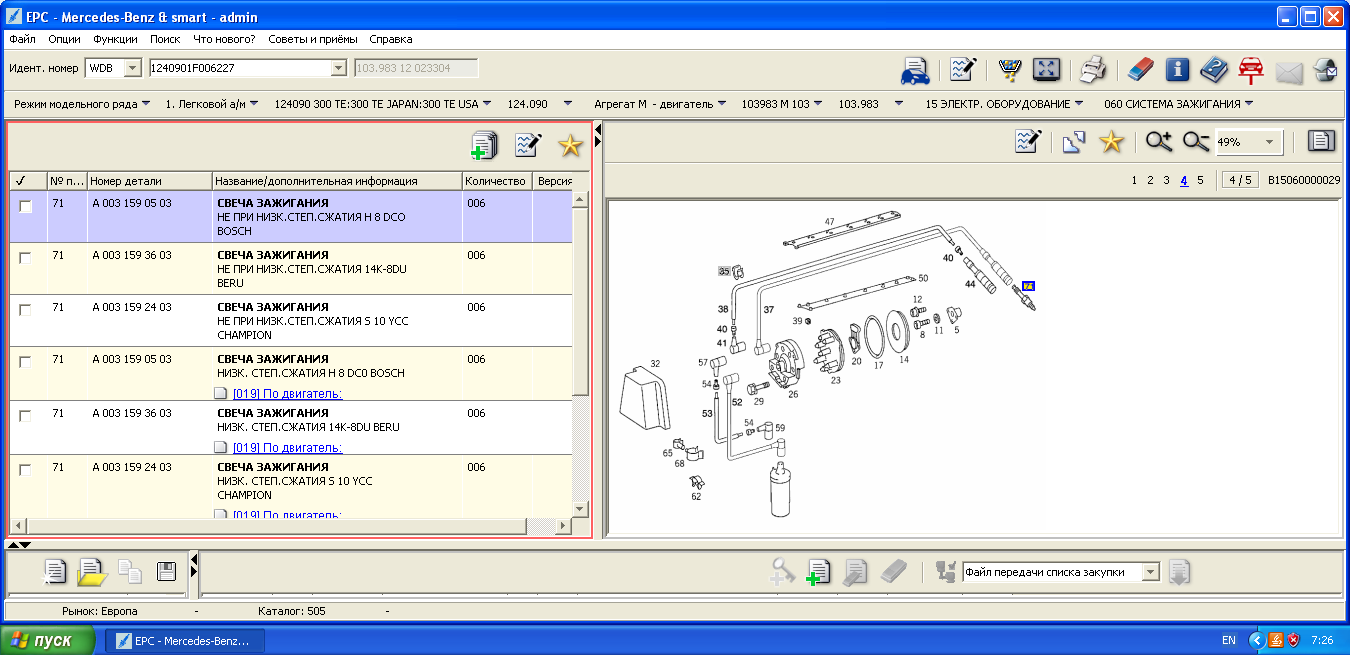The height and width of the screenshot is (655, 1350).
Task: Click the parts table vertical scrollbar up arrow
Action: point(580,199)
